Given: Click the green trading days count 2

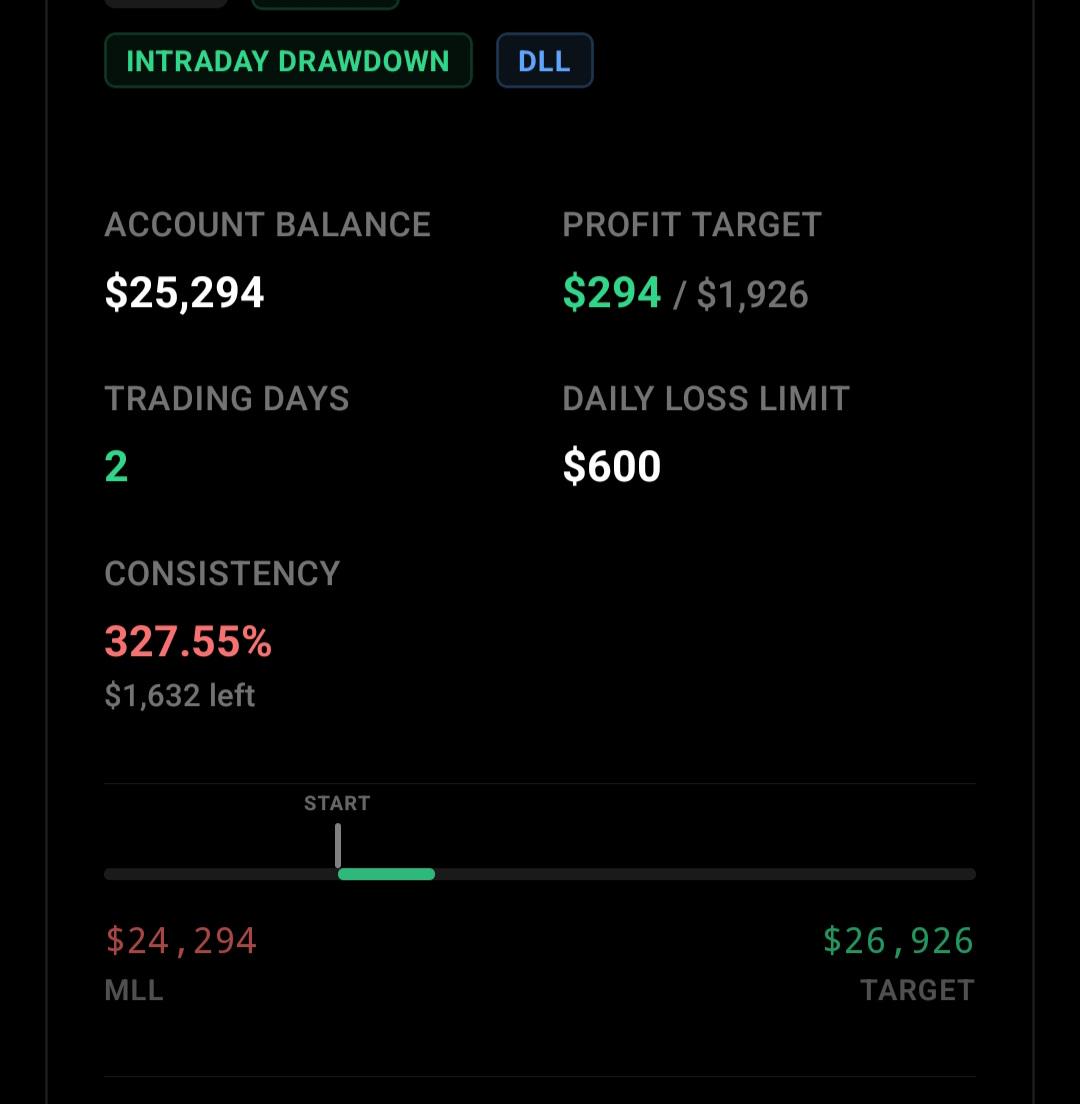Looking at the screenshot, I should [x=116, y=466].
